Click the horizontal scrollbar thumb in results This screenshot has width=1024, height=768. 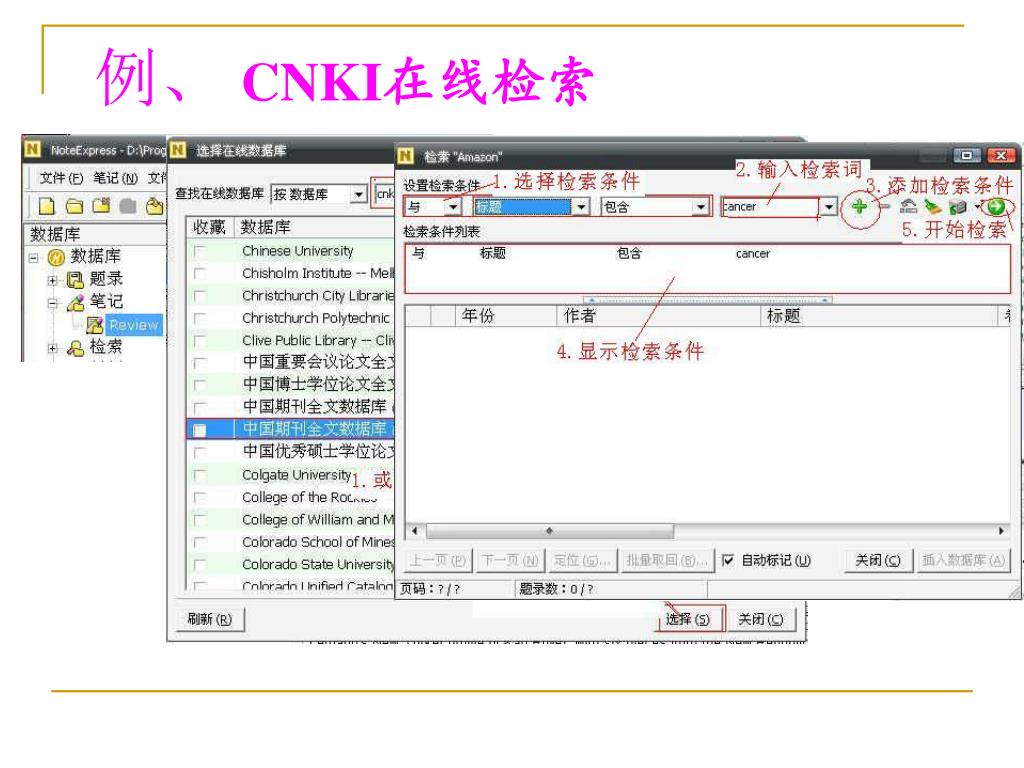click(549, 531)
